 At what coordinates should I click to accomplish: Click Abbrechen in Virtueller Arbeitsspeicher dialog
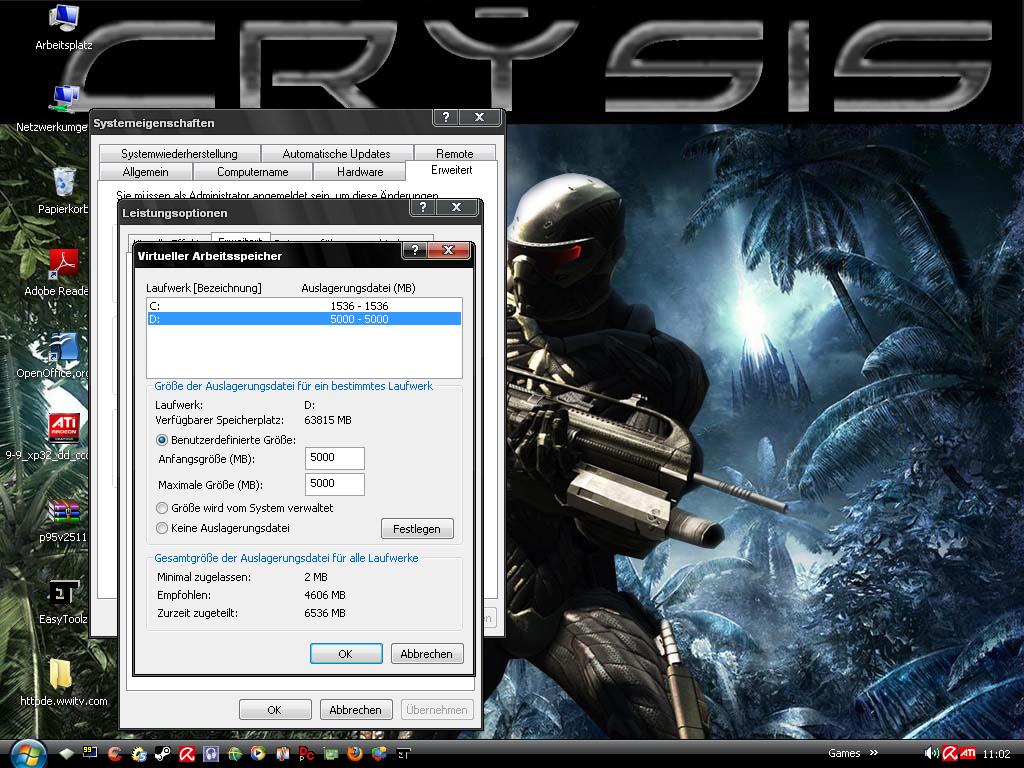426,654
